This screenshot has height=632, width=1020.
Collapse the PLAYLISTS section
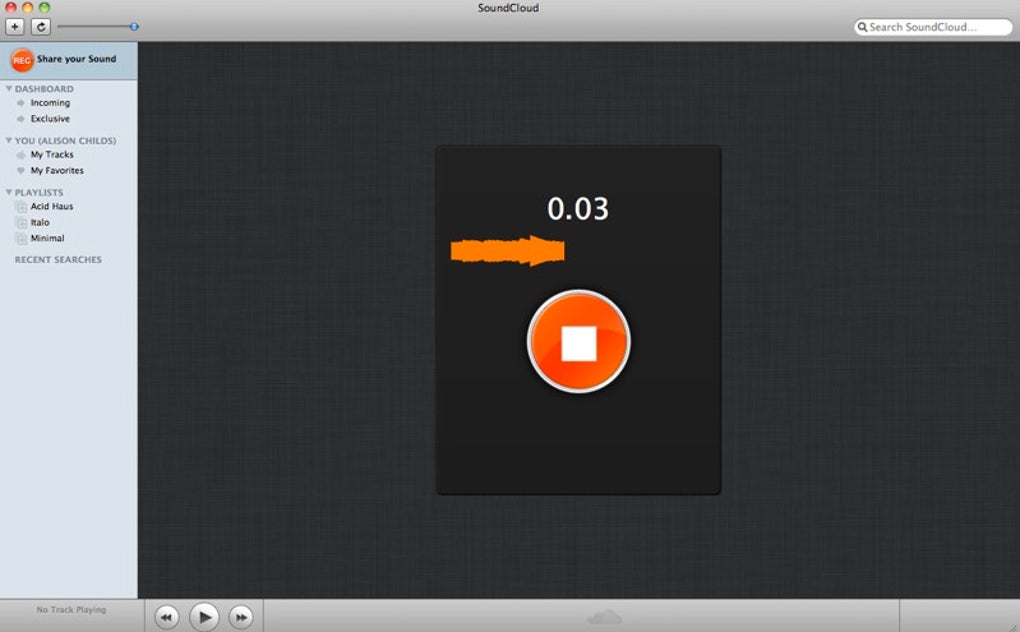point(8,192)
